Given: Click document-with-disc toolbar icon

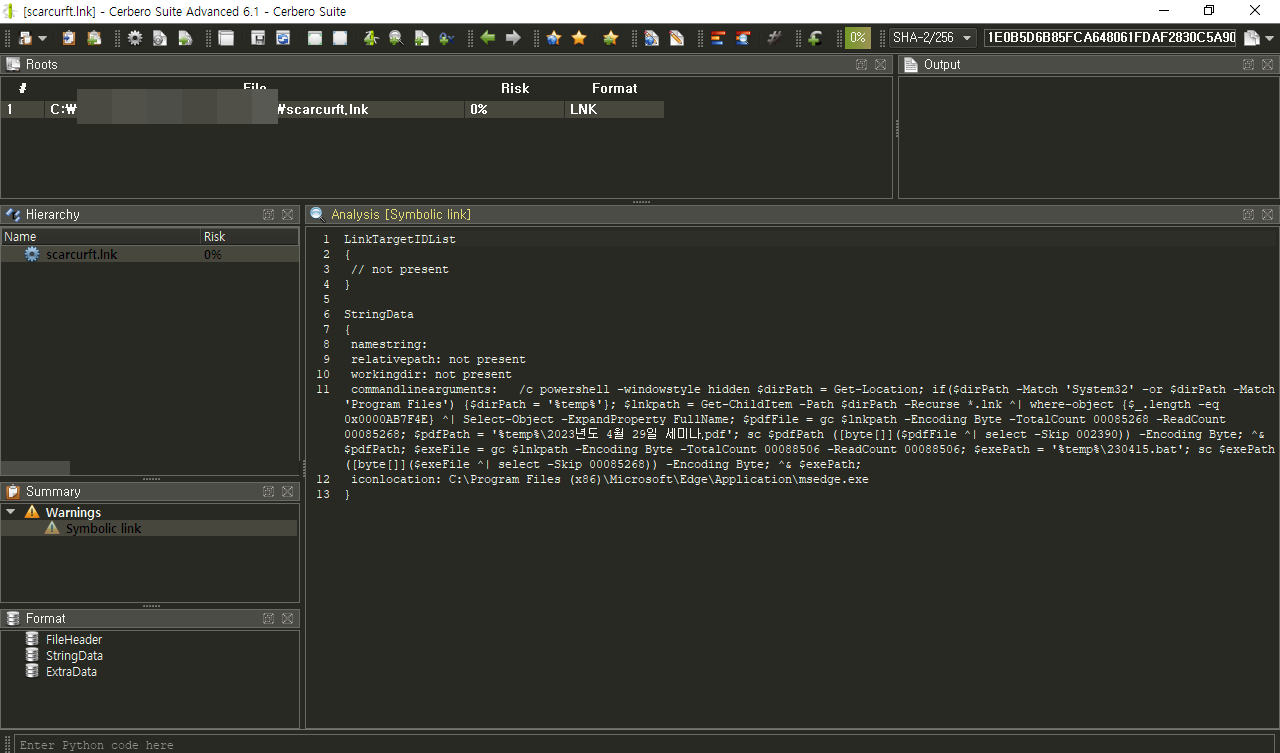Looking at the screenshot, I should click(160, 38).
